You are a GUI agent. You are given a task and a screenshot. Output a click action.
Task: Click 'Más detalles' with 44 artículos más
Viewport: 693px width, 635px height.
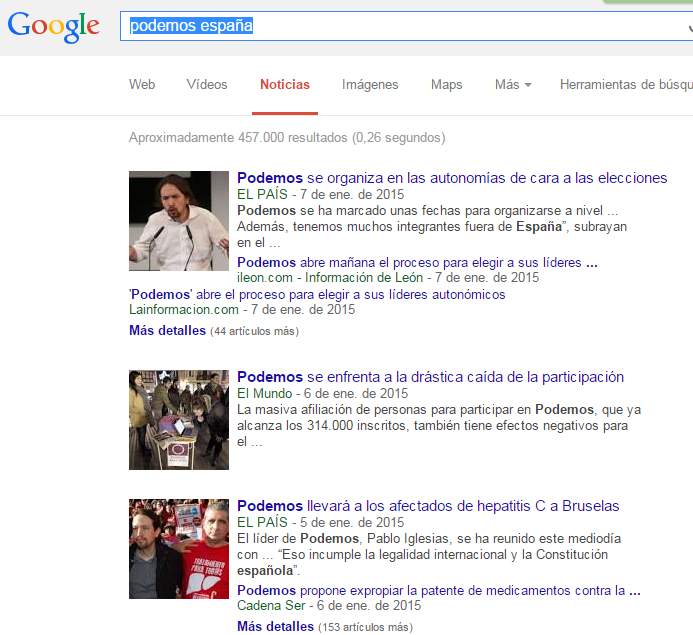click(x=168, y=331)
